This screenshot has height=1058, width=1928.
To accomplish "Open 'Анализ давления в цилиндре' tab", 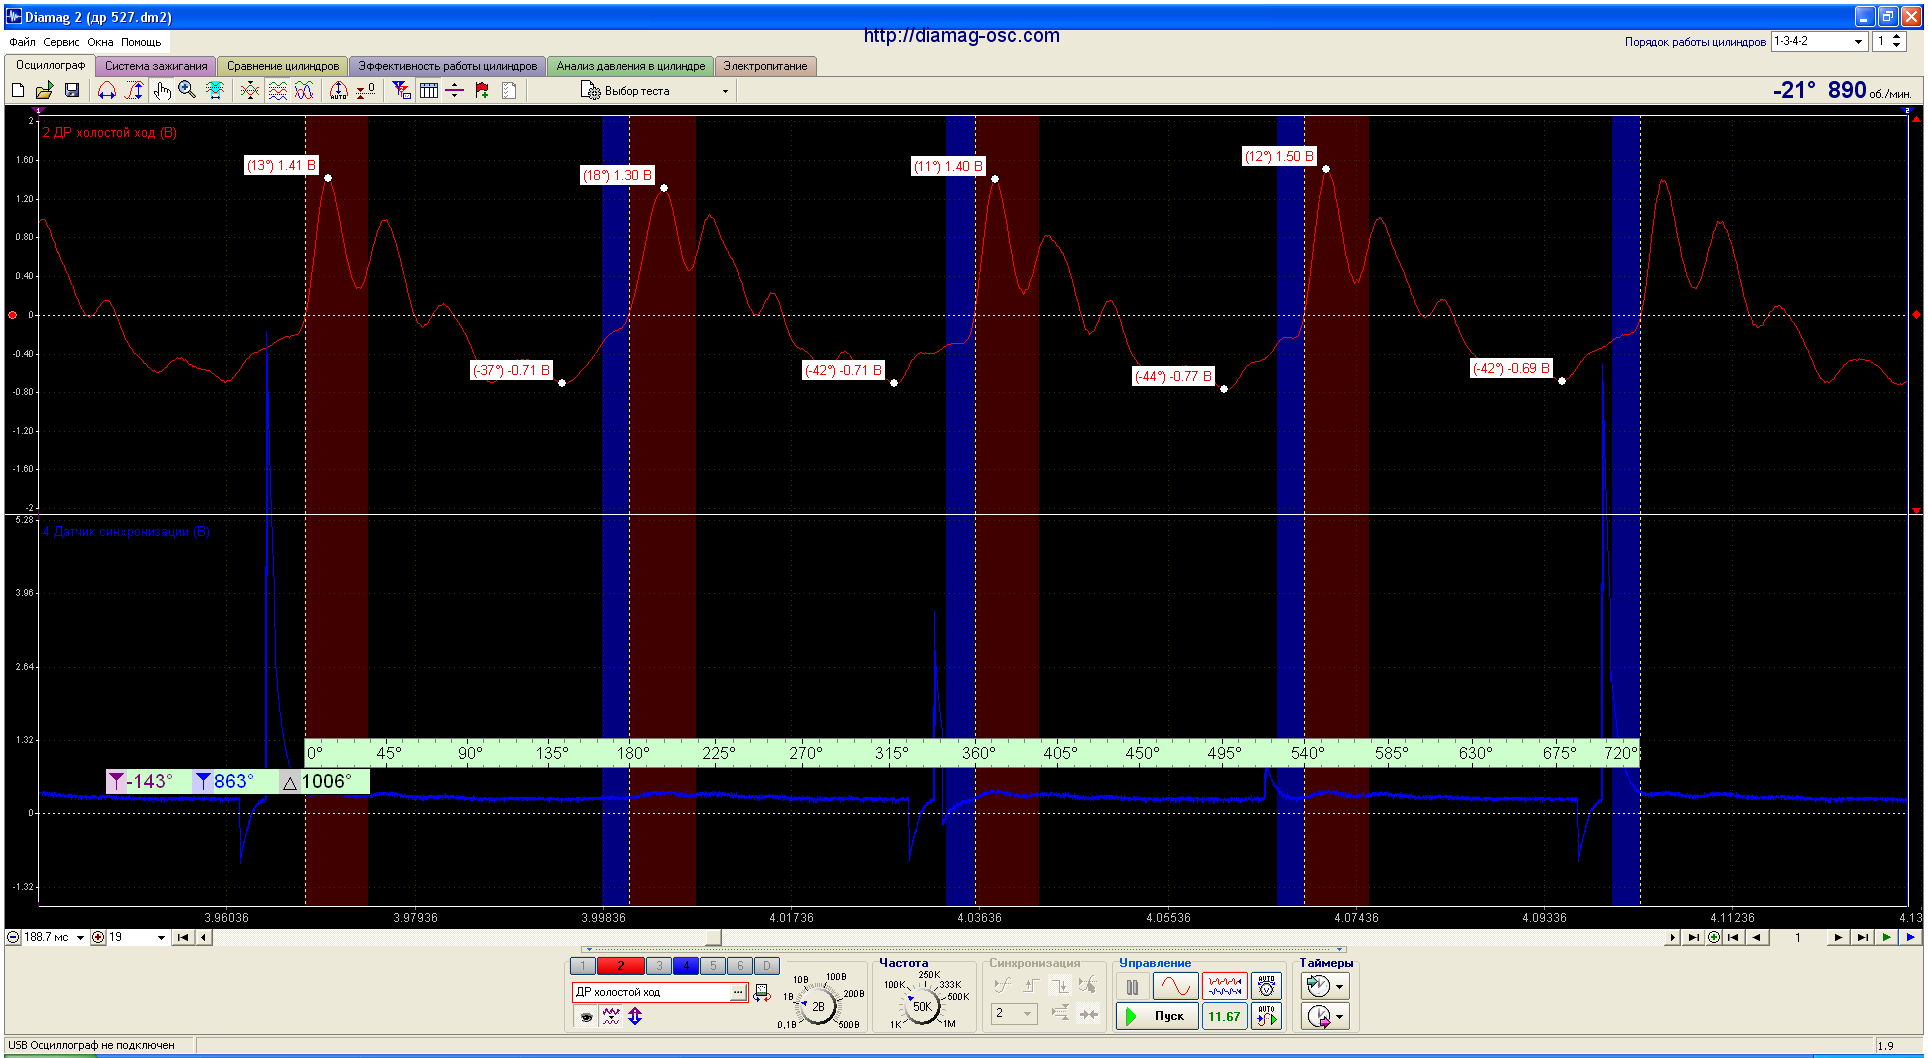I will (631, 66).
